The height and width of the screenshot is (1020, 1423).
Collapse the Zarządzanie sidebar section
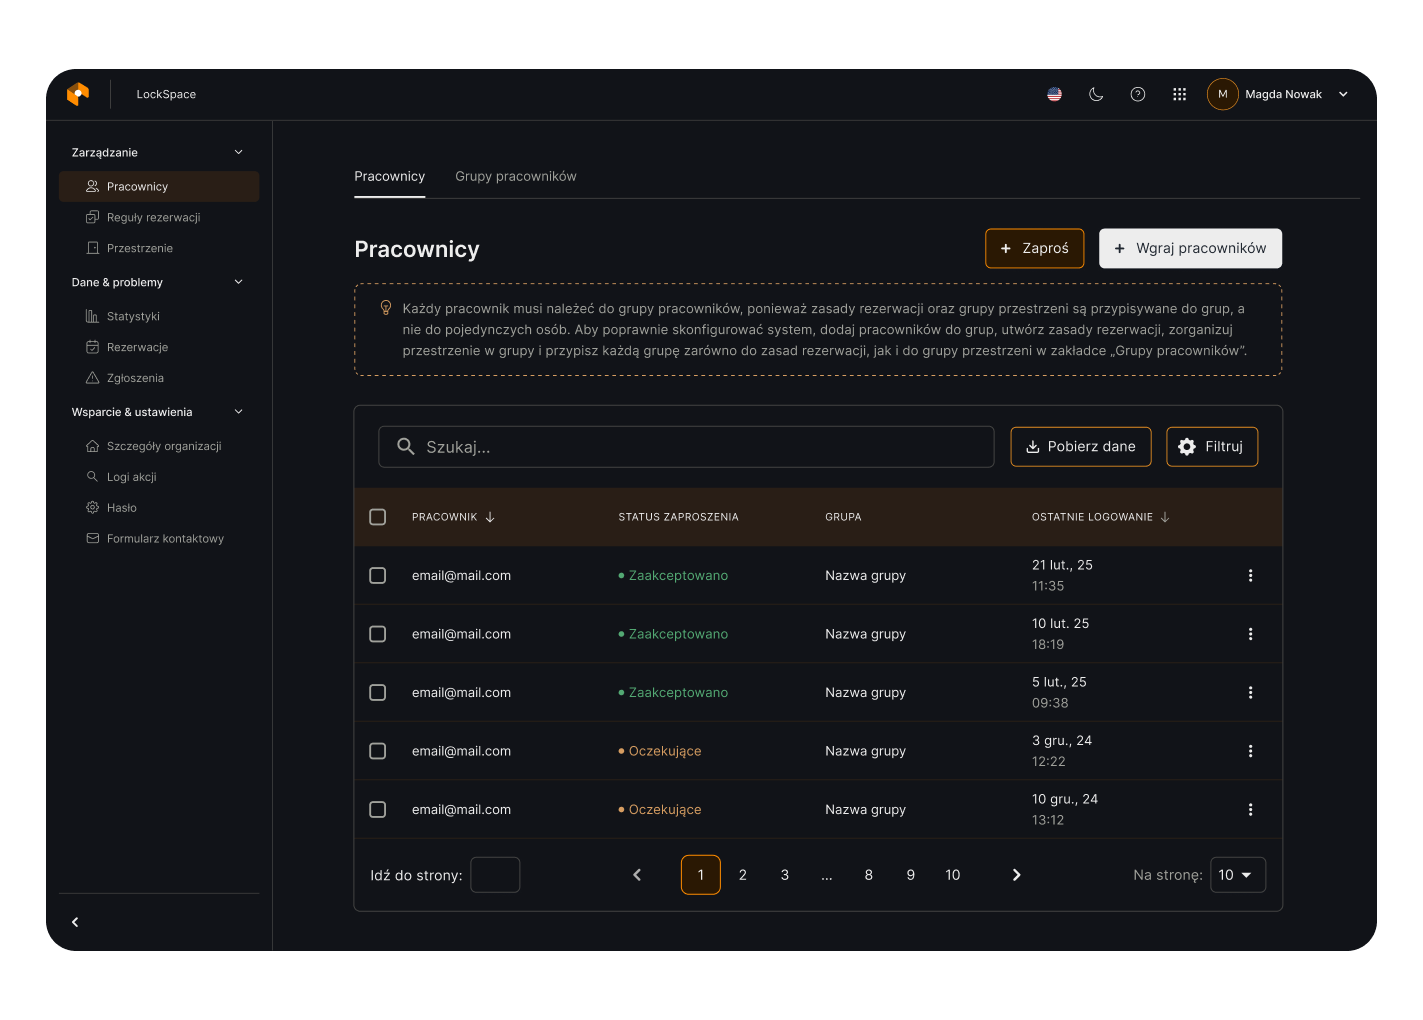(x=238, y=153)
